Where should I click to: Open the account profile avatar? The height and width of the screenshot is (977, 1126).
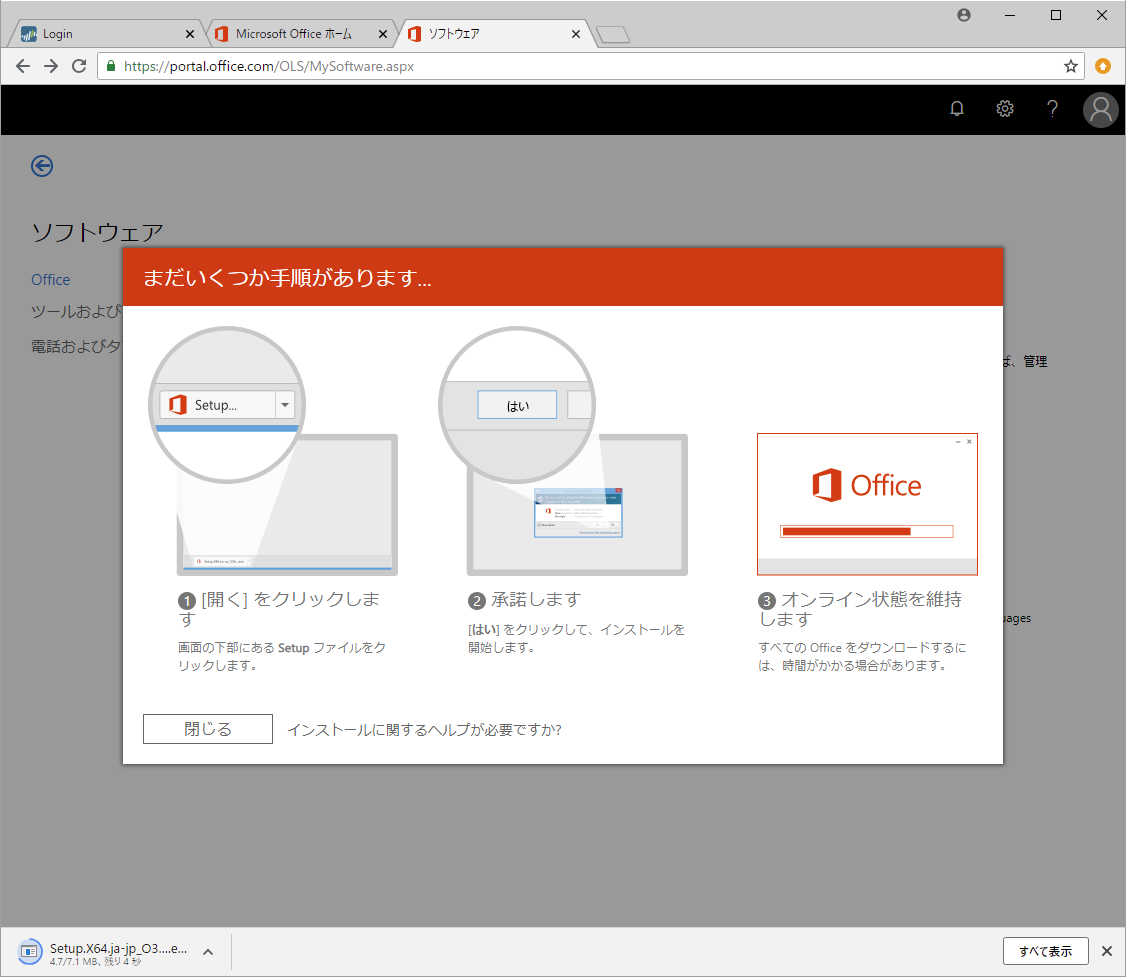(x=1100, y=110)
